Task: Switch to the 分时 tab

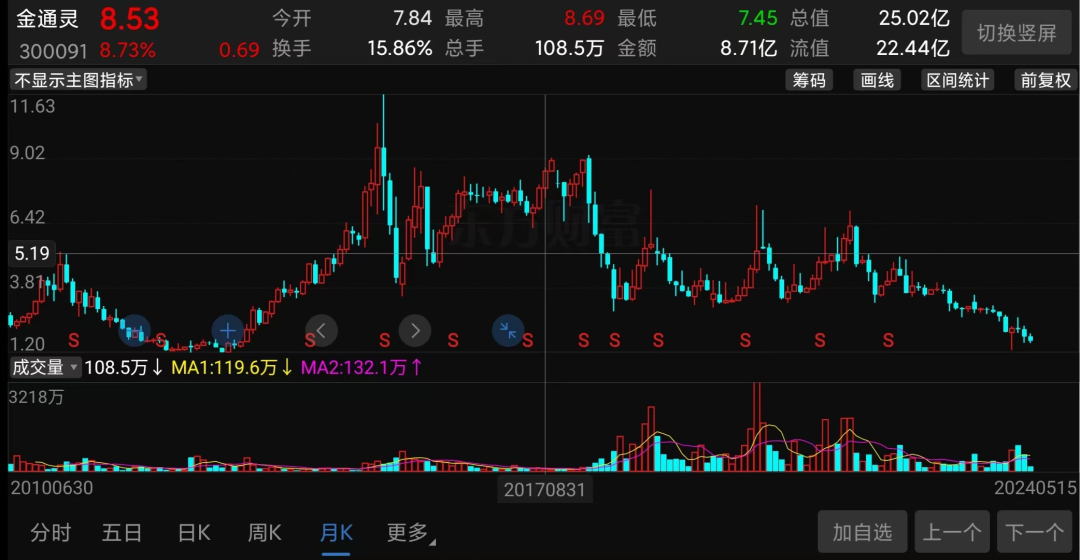Action: coord(51,532)
